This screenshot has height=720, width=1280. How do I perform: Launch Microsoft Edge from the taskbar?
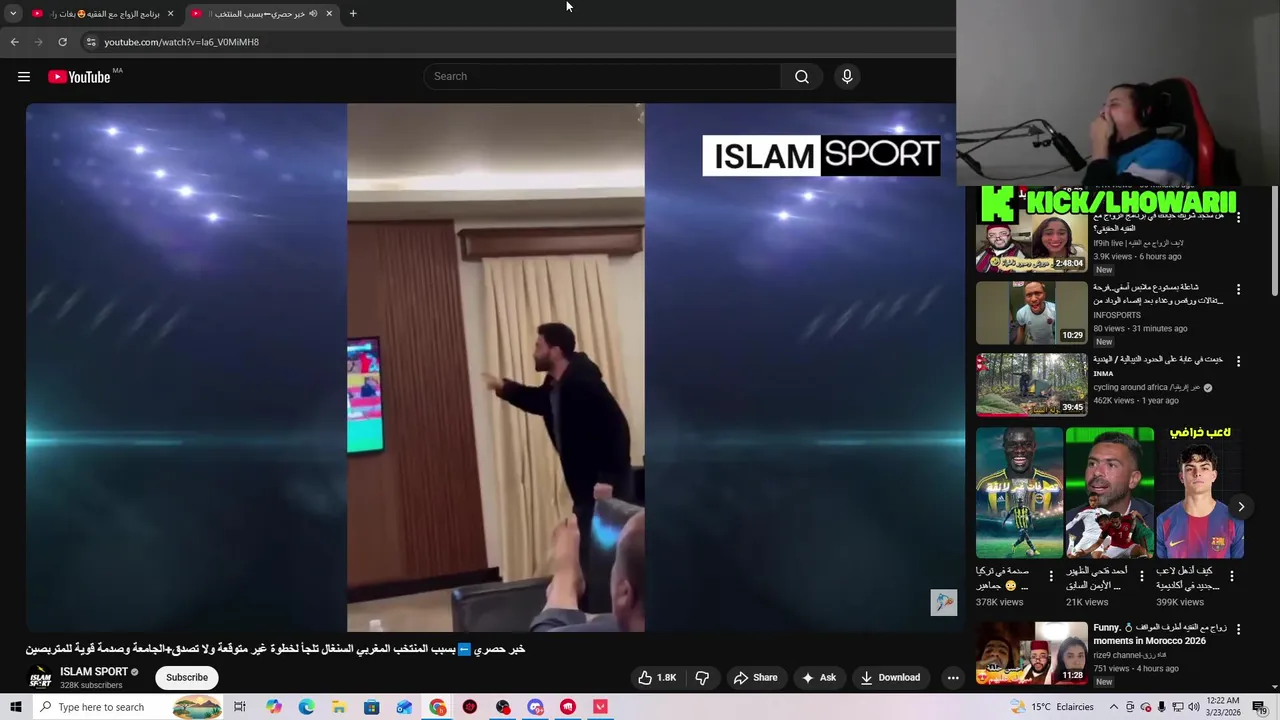click(x=306, y=707)
